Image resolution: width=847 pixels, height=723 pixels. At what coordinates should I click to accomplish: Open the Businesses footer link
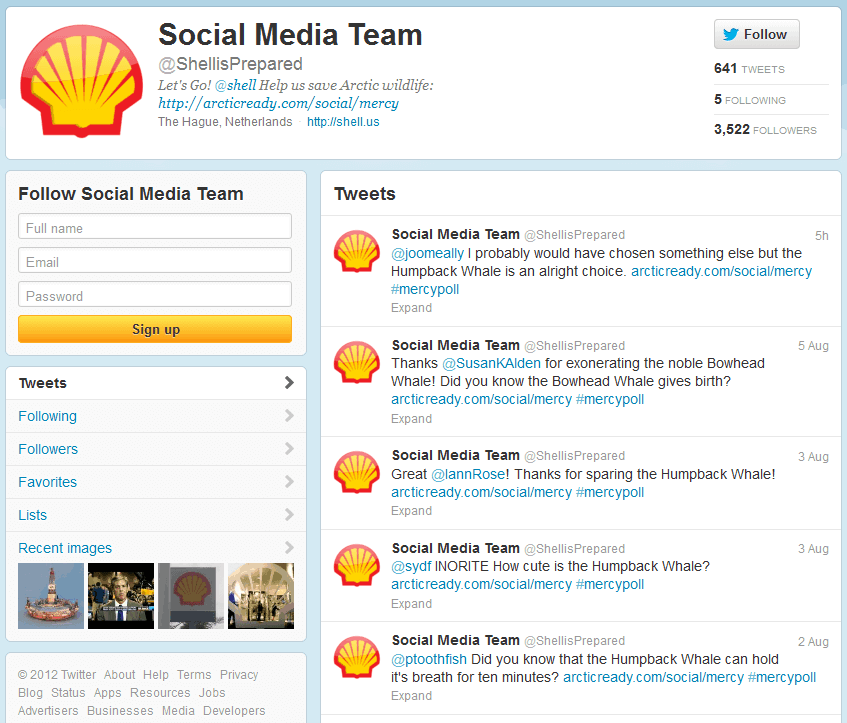tap(120, 711)
